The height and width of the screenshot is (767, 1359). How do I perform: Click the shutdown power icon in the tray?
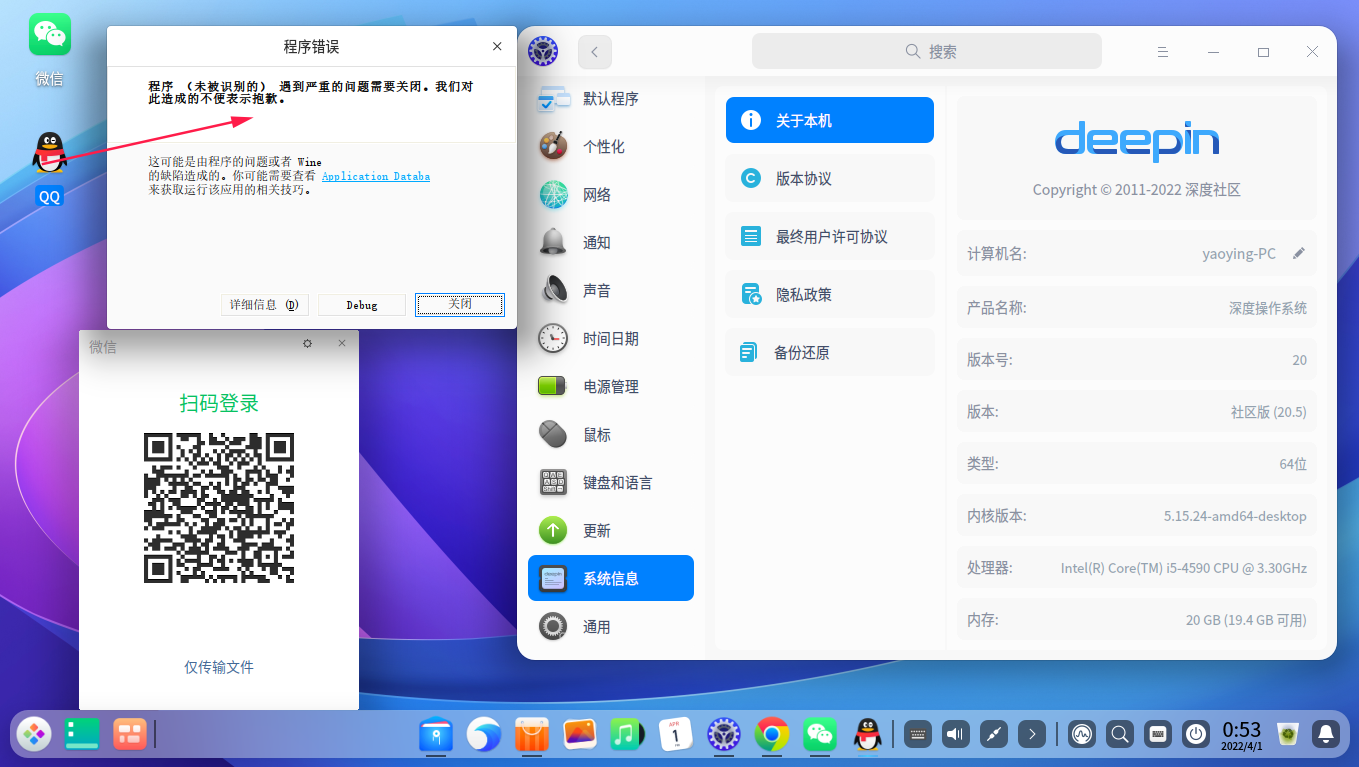[1196, 733]
